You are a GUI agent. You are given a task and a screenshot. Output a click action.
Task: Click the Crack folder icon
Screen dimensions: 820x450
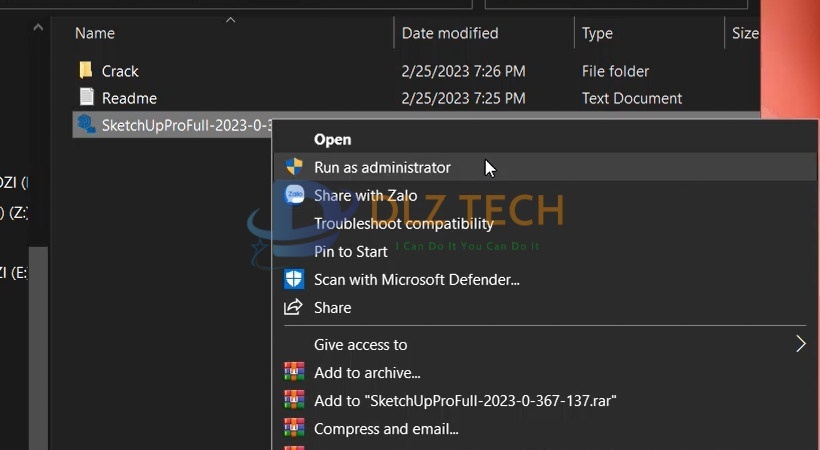(x=86, y=71)
